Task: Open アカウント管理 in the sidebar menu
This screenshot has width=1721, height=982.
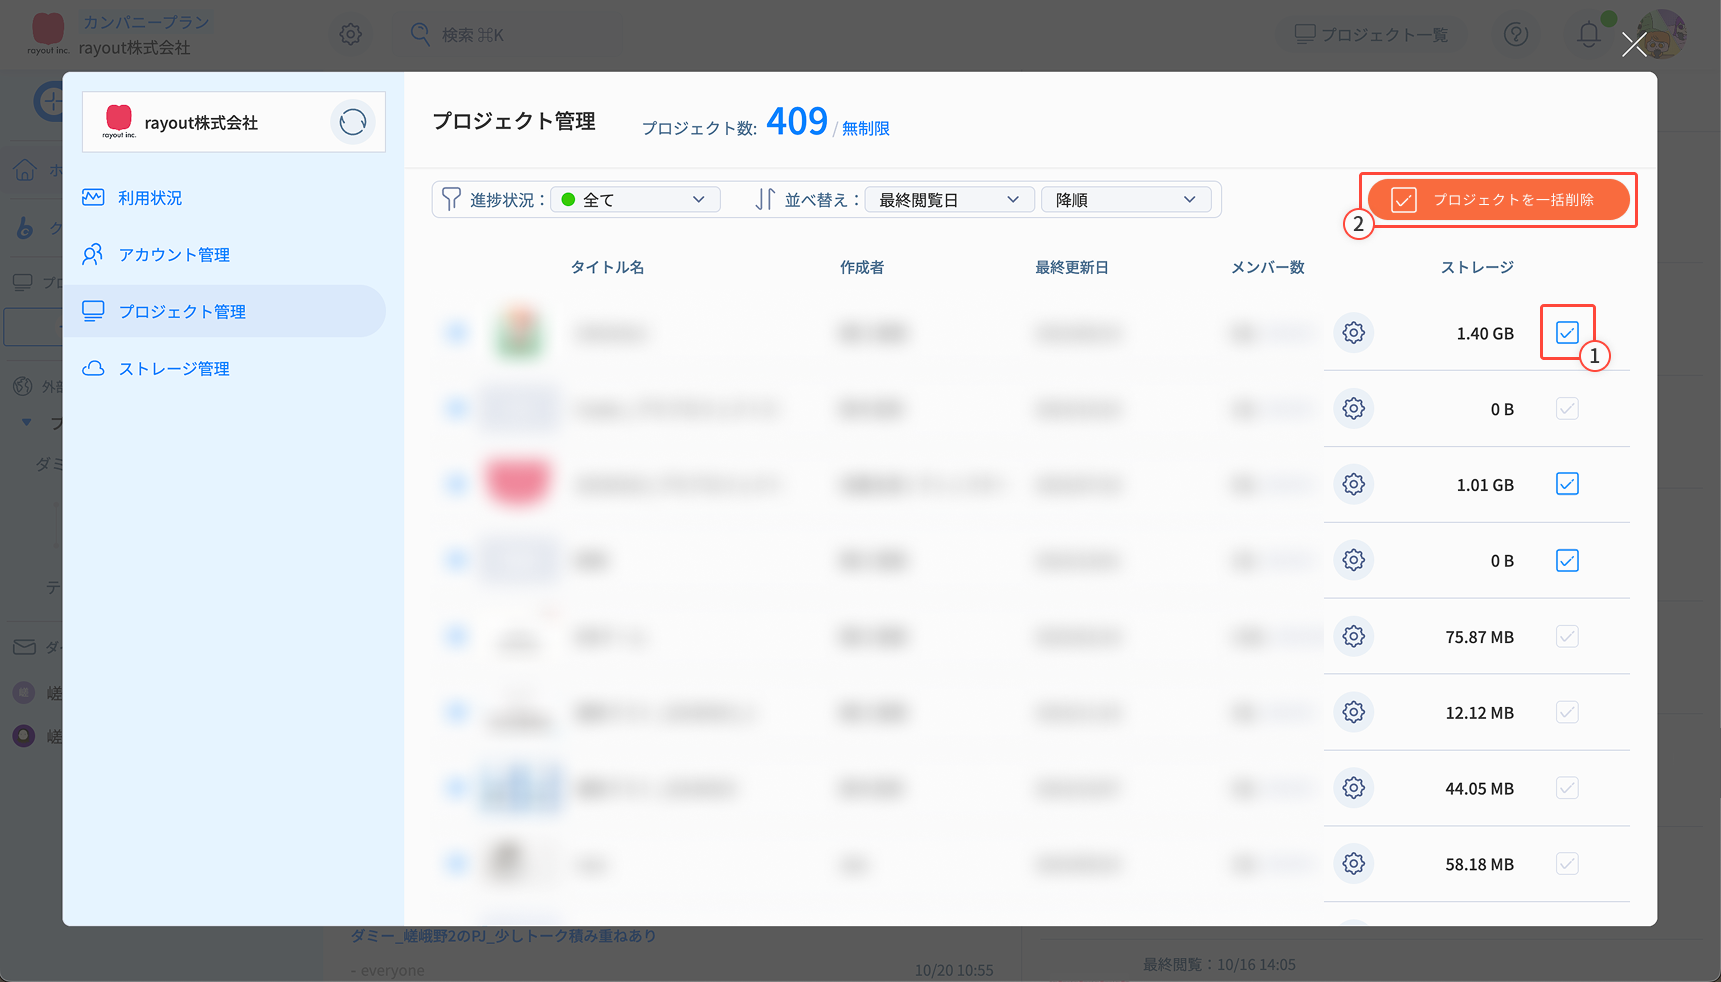Action: coord(174,255)
